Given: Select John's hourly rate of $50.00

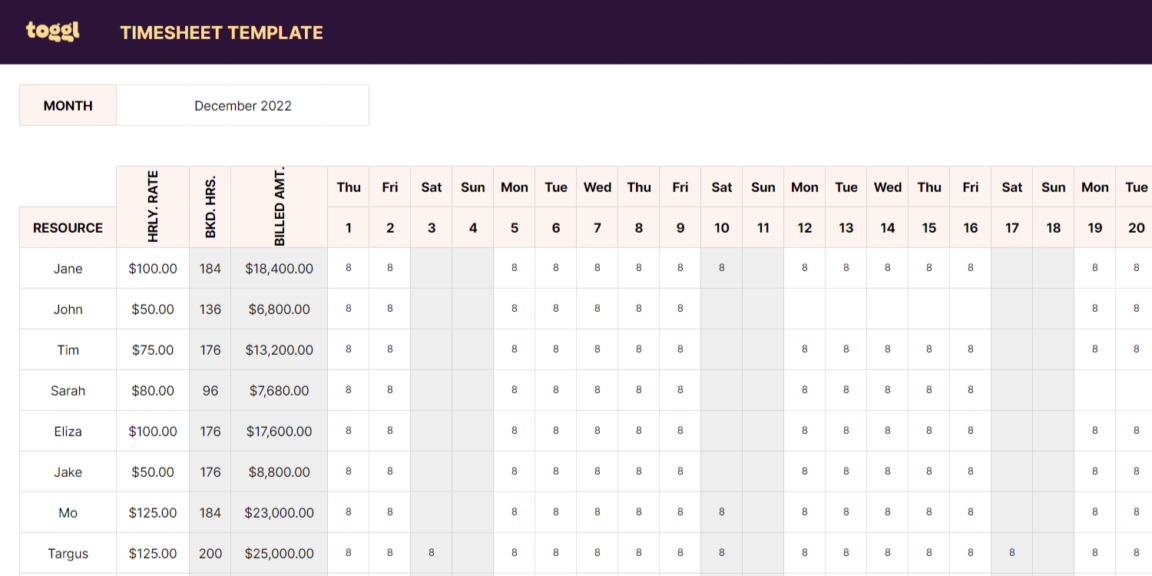Looking at the screenshot, I should click(x=152, y=309).
